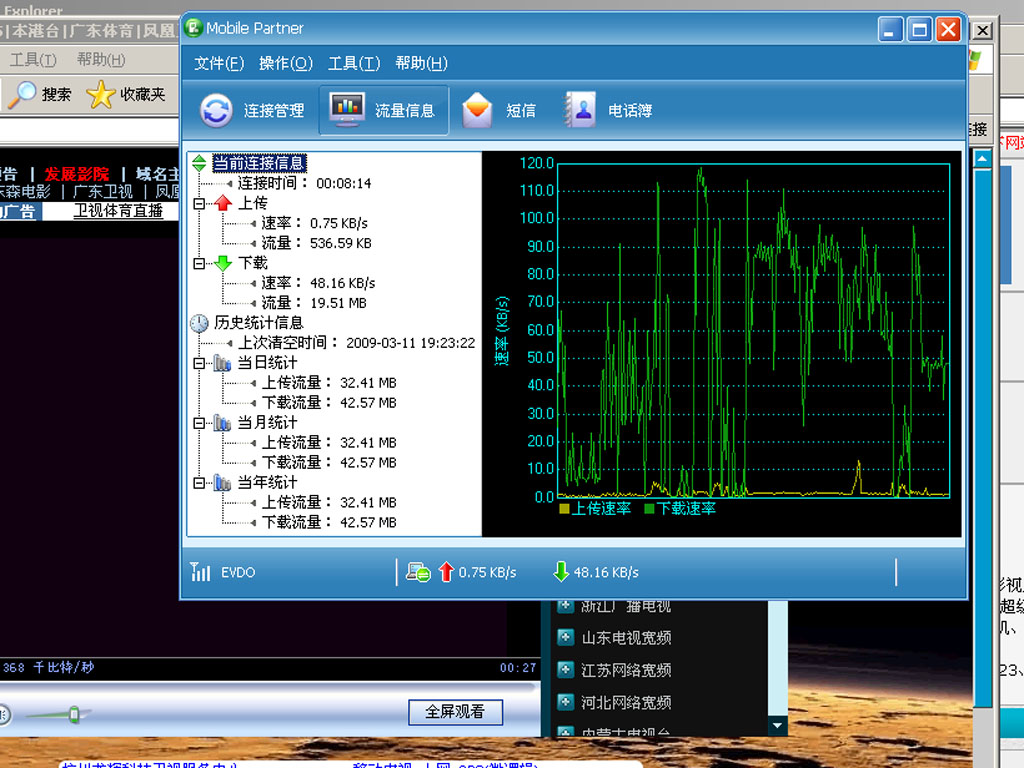Image resolution: width=1024 pixels, height=768 pixels.
Task: Click the EVDO signal strength icon
Action: (x=200, y=572)
